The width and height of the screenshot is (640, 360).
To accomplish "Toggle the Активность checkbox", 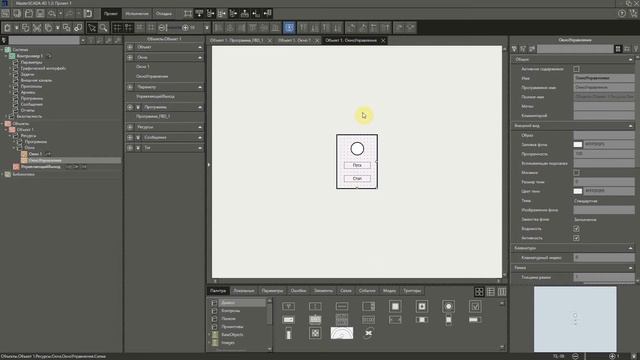I will point(576,238).
